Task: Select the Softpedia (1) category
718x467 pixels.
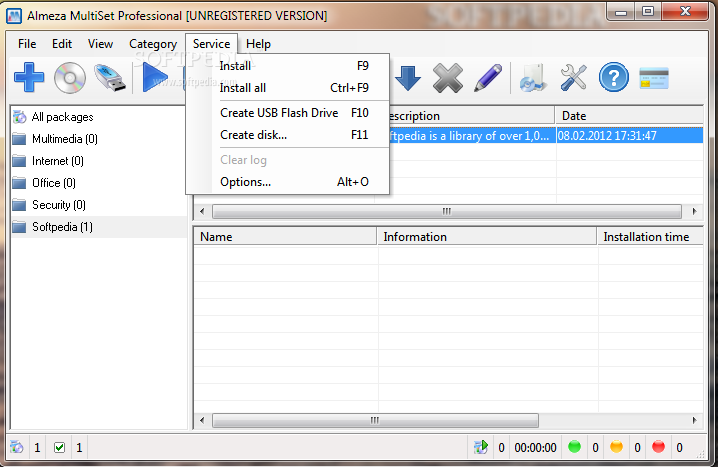Action: pos(62,227)
